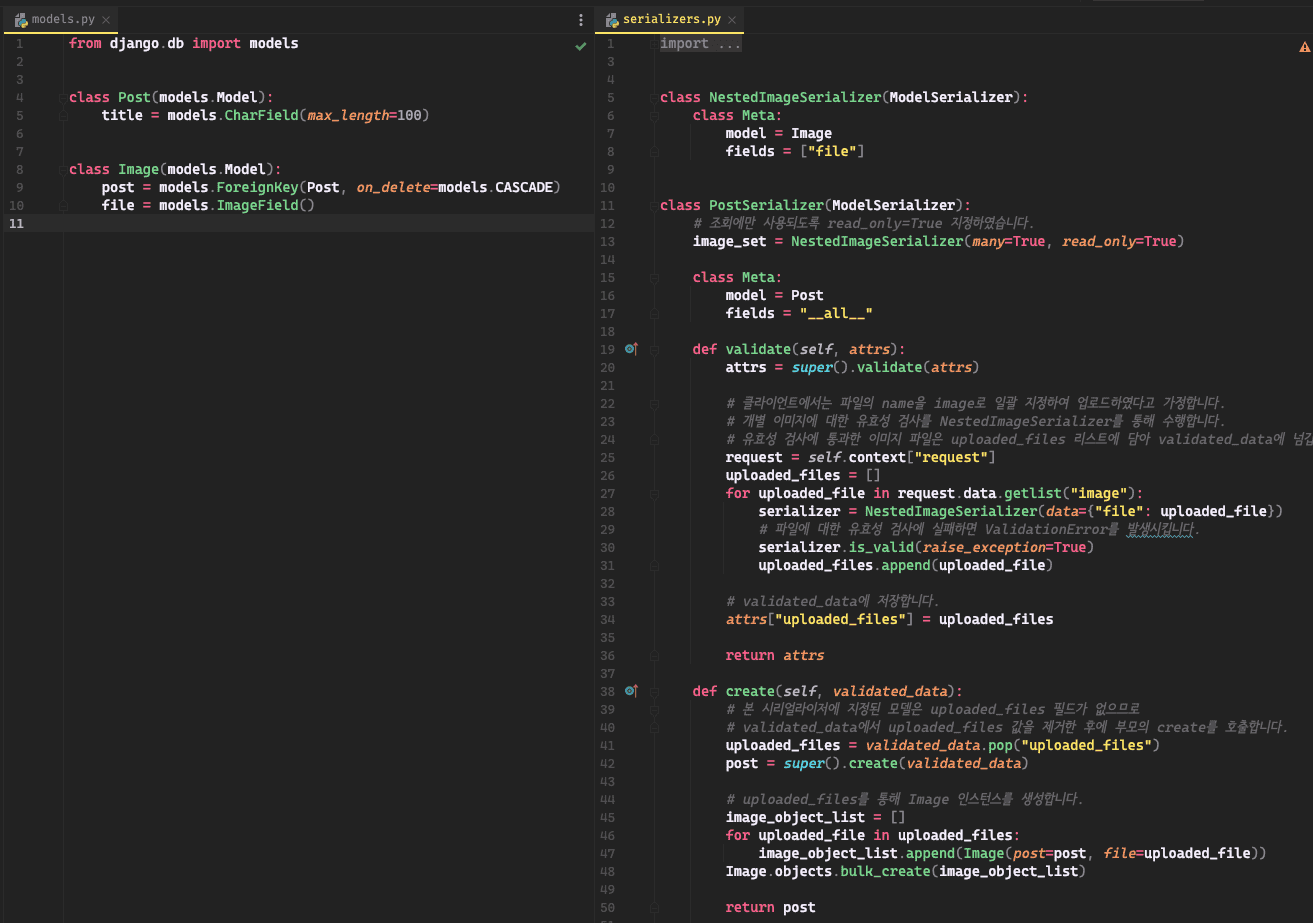Collapse the PostSerializer class fold marker
Image resolution: width=1313 pixels, height=923 pixels.
tap(653, 206)
